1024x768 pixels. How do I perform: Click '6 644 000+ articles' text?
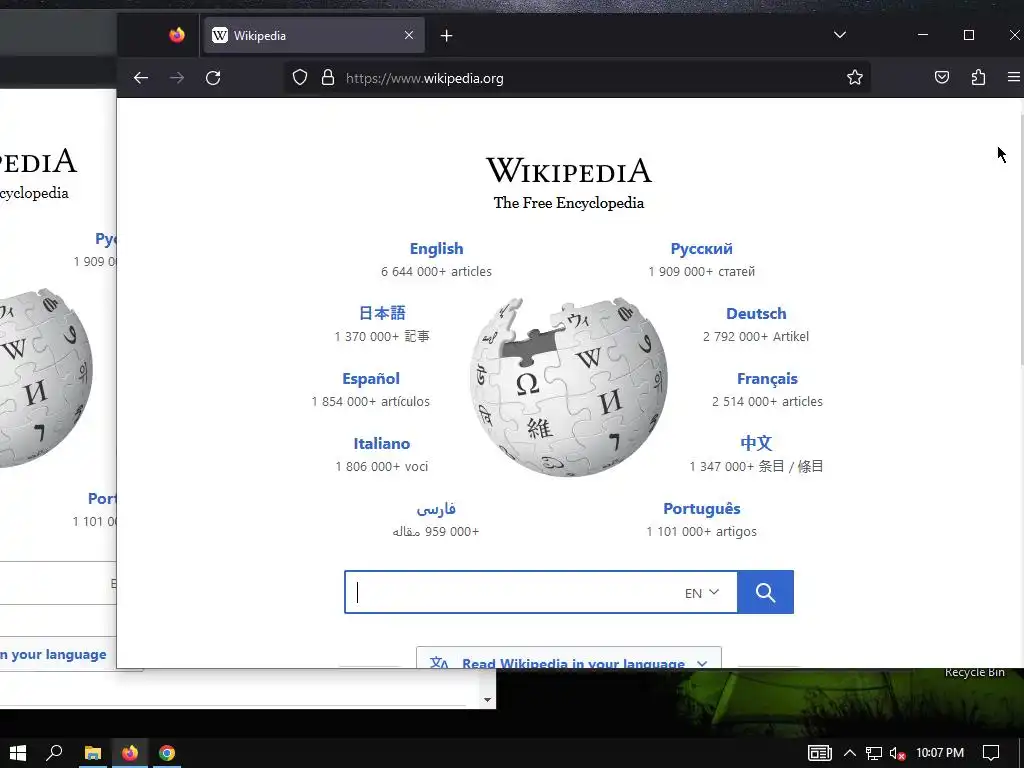pyautogui.click(x=436, y=272)
